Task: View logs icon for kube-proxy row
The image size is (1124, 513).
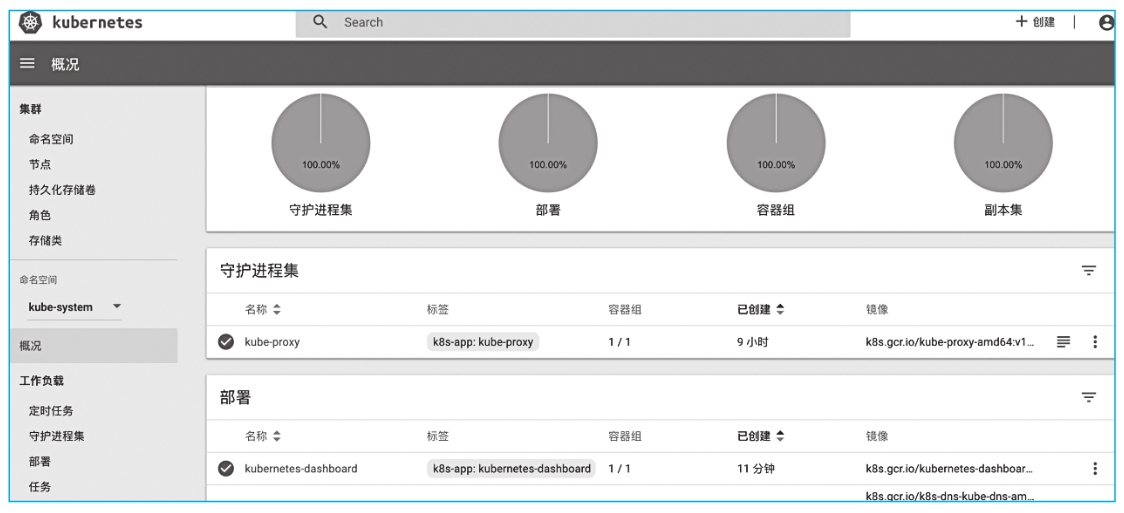Action: (1064, 341)
